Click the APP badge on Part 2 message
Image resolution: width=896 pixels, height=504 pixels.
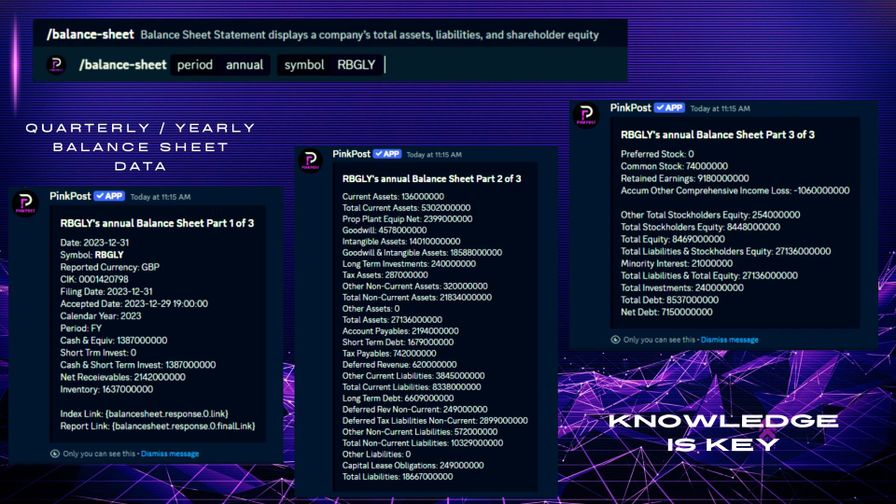387,154
